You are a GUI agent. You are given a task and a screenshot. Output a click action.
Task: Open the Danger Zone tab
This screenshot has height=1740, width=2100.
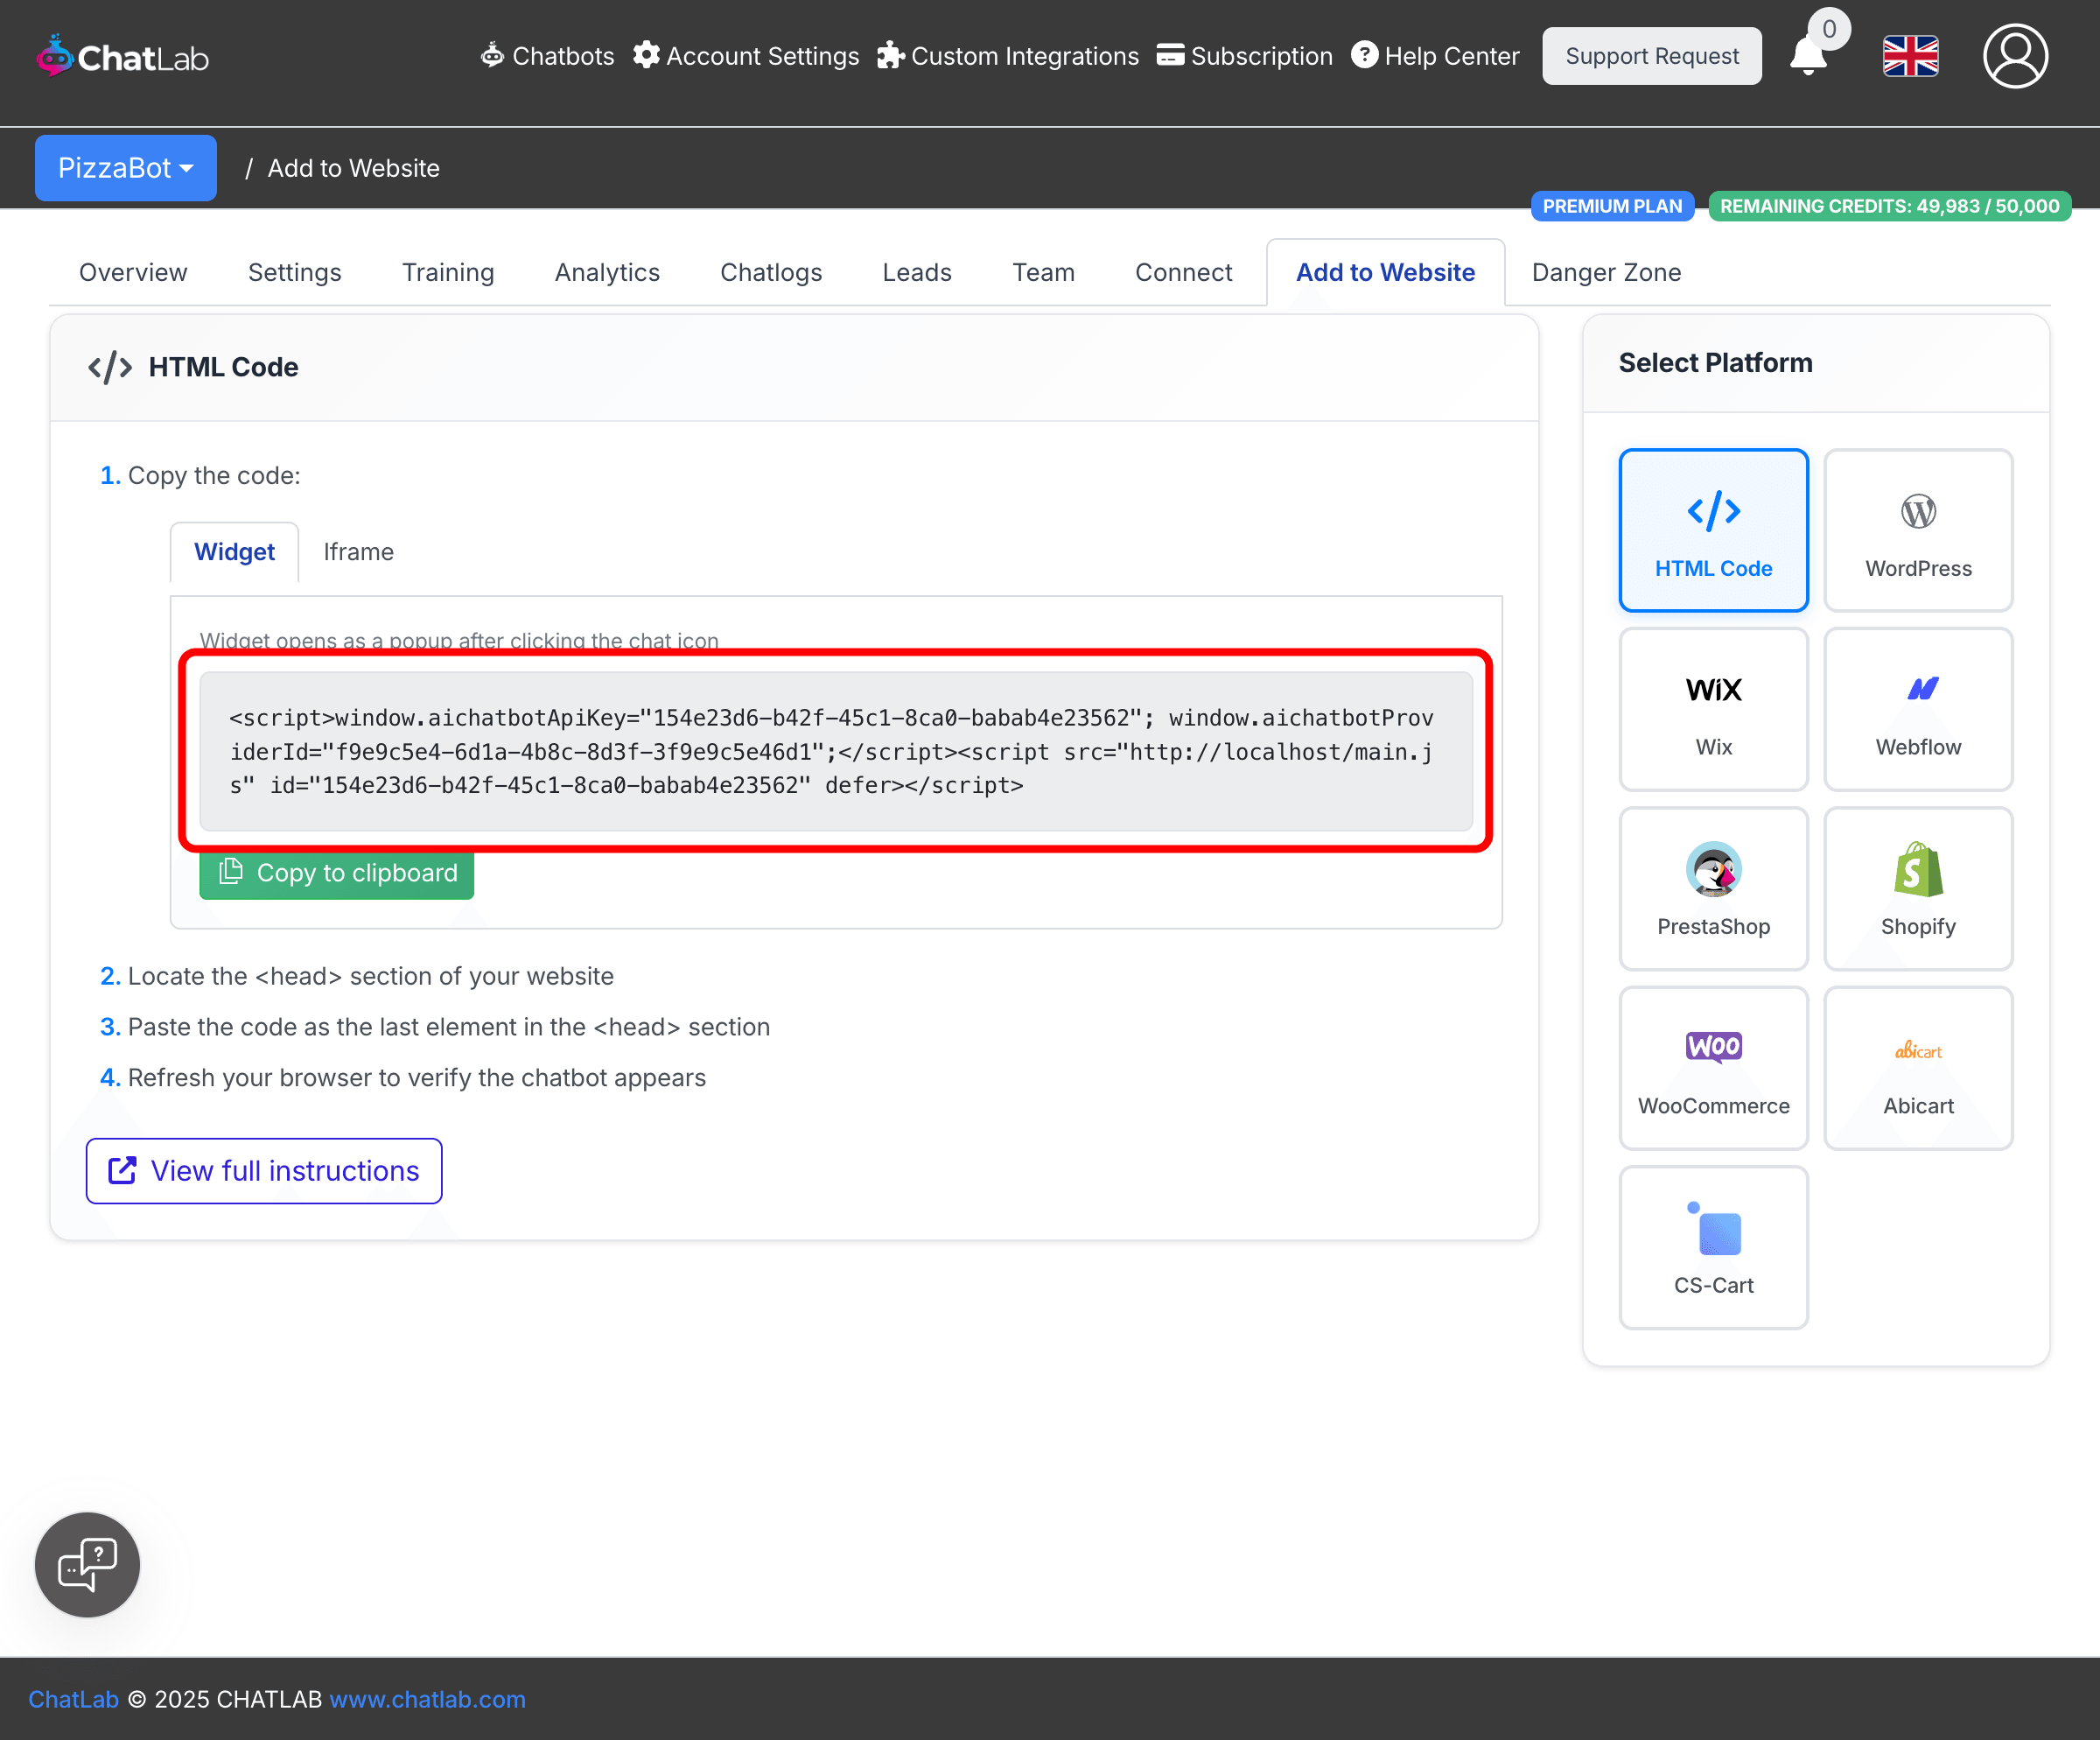(x=1606, y=272)
